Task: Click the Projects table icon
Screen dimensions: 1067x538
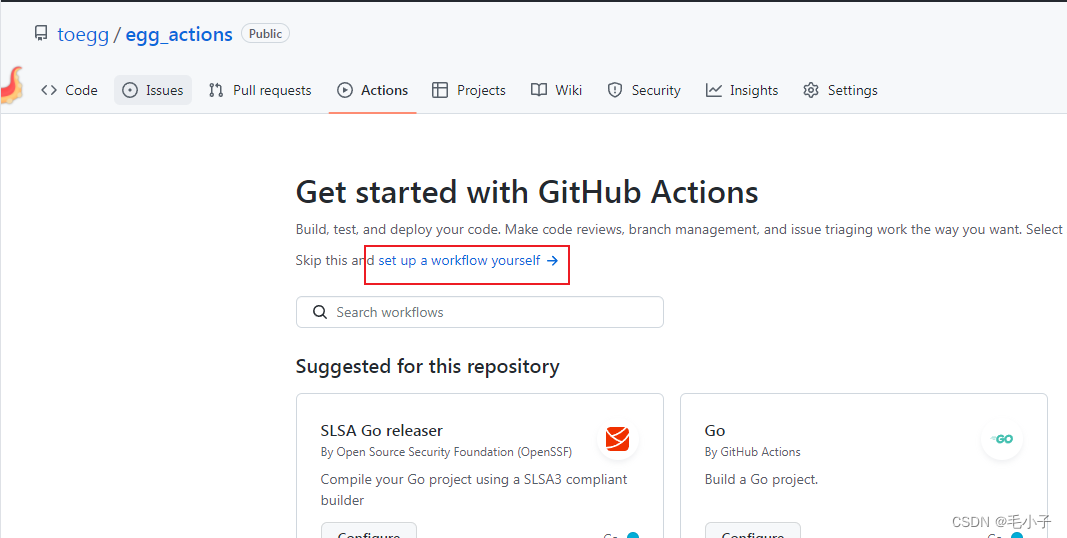Action: coord(440,90)
